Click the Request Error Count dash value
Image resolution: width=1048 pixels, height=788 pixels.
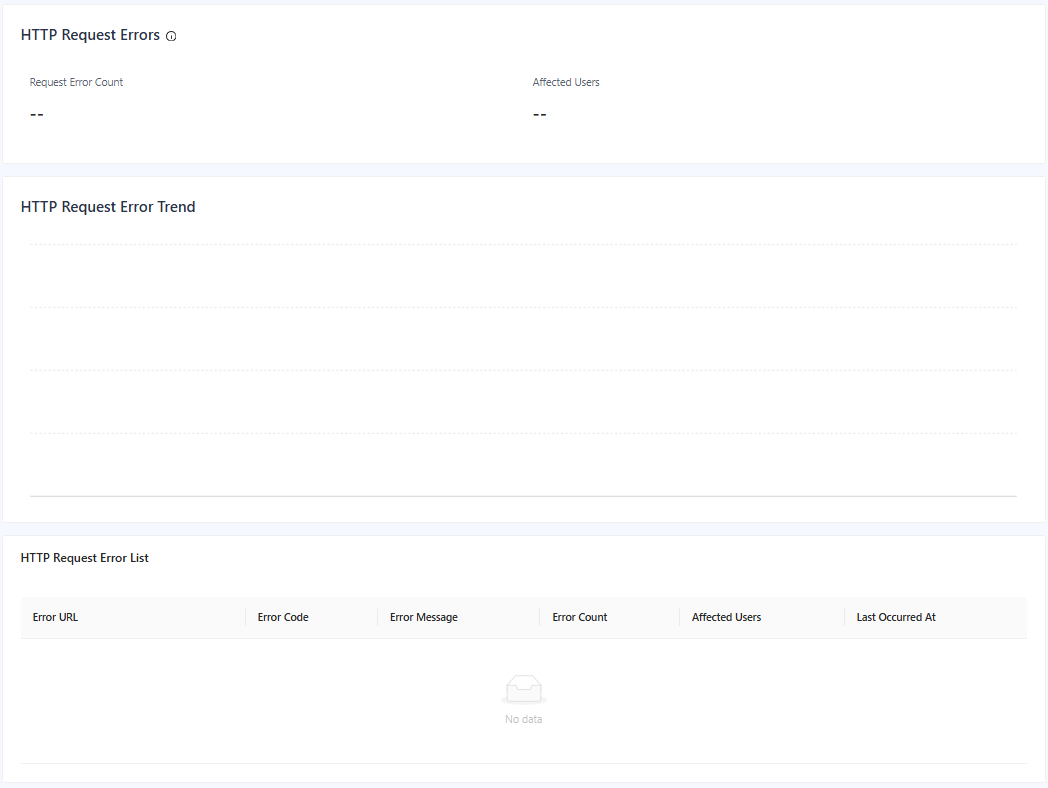(x=37, y=114)
